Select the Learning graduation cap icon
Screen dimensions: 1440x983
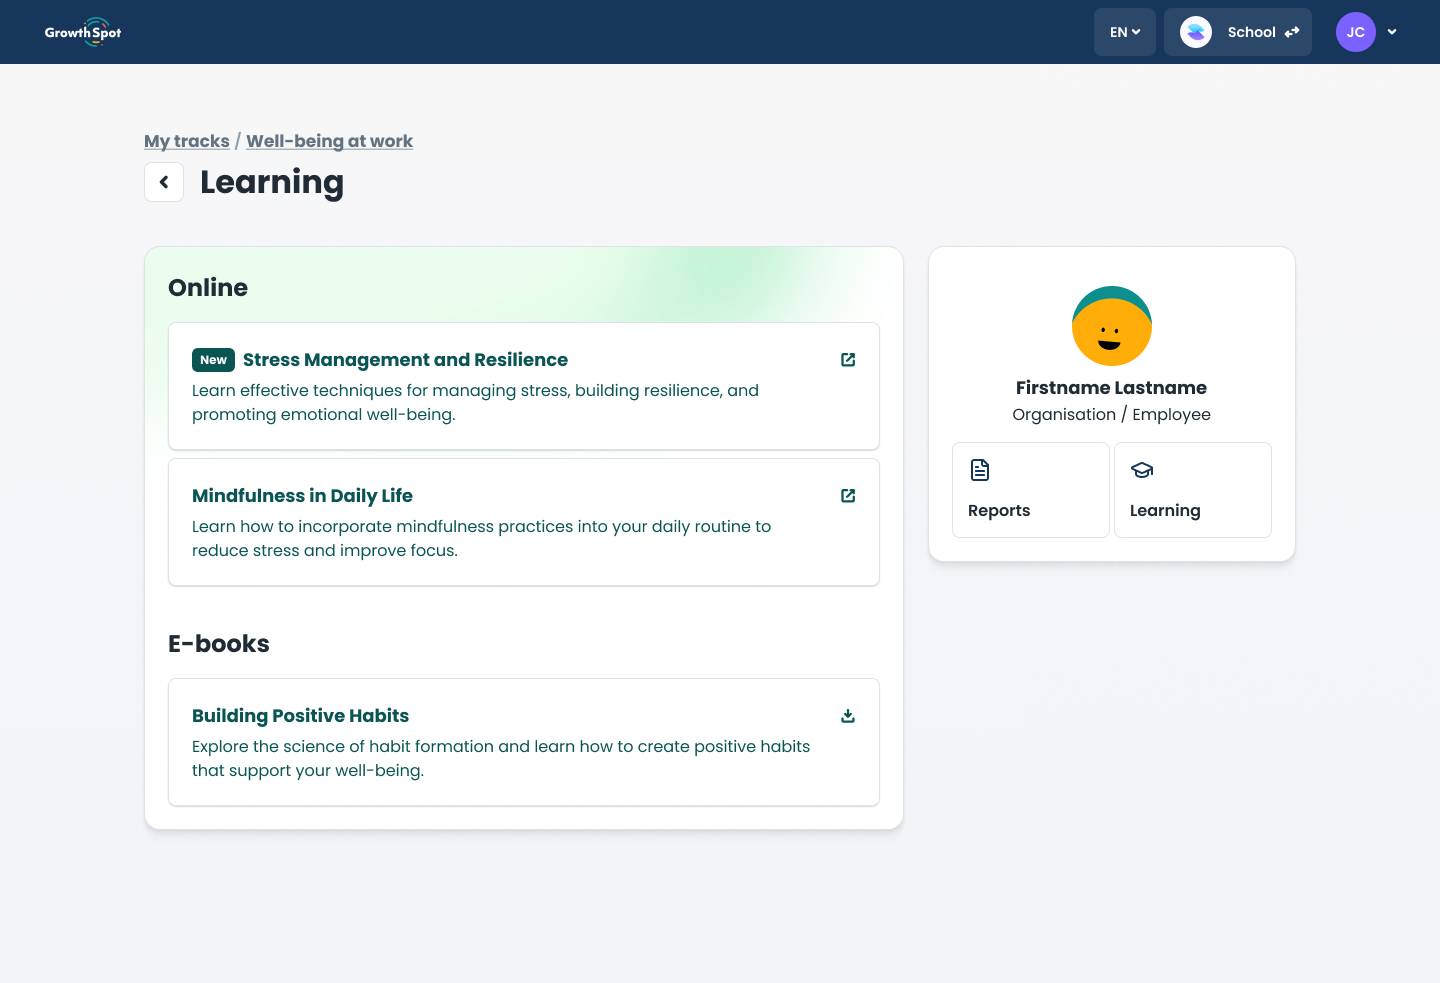coord(1141,469)
